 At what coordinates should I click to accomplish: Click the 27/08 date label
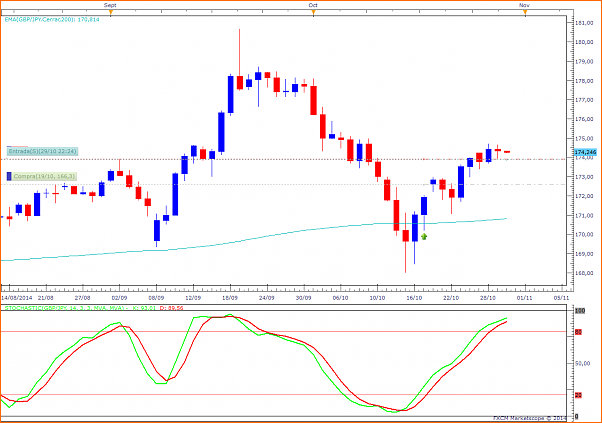[x=83, y=298]
